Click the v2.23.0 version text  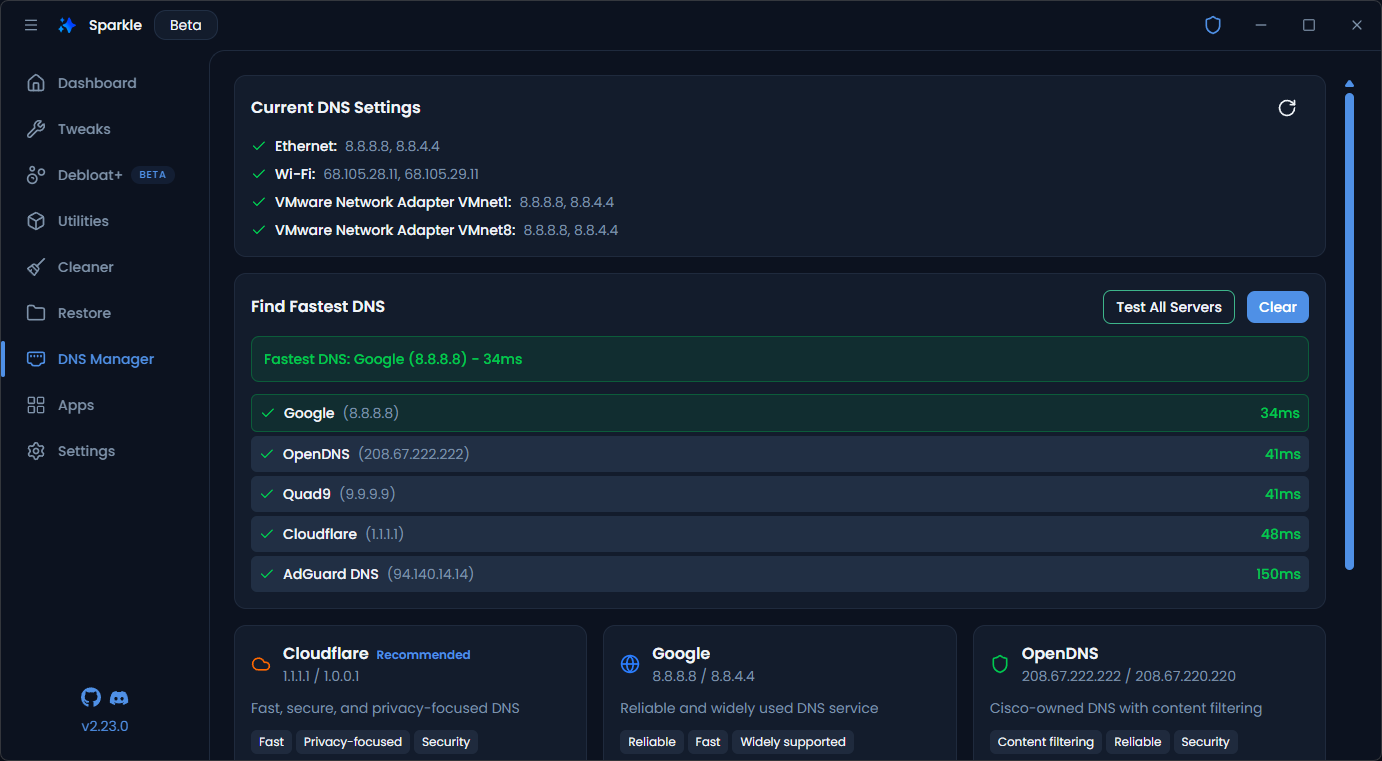105,726
